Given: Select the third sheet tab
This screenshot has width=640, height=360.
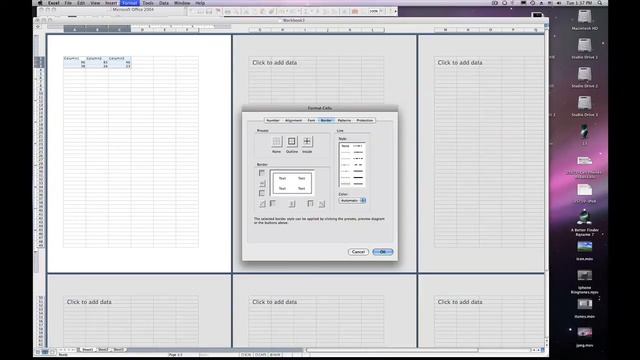Looking at the screenshot, I should (x=118, y=350).
